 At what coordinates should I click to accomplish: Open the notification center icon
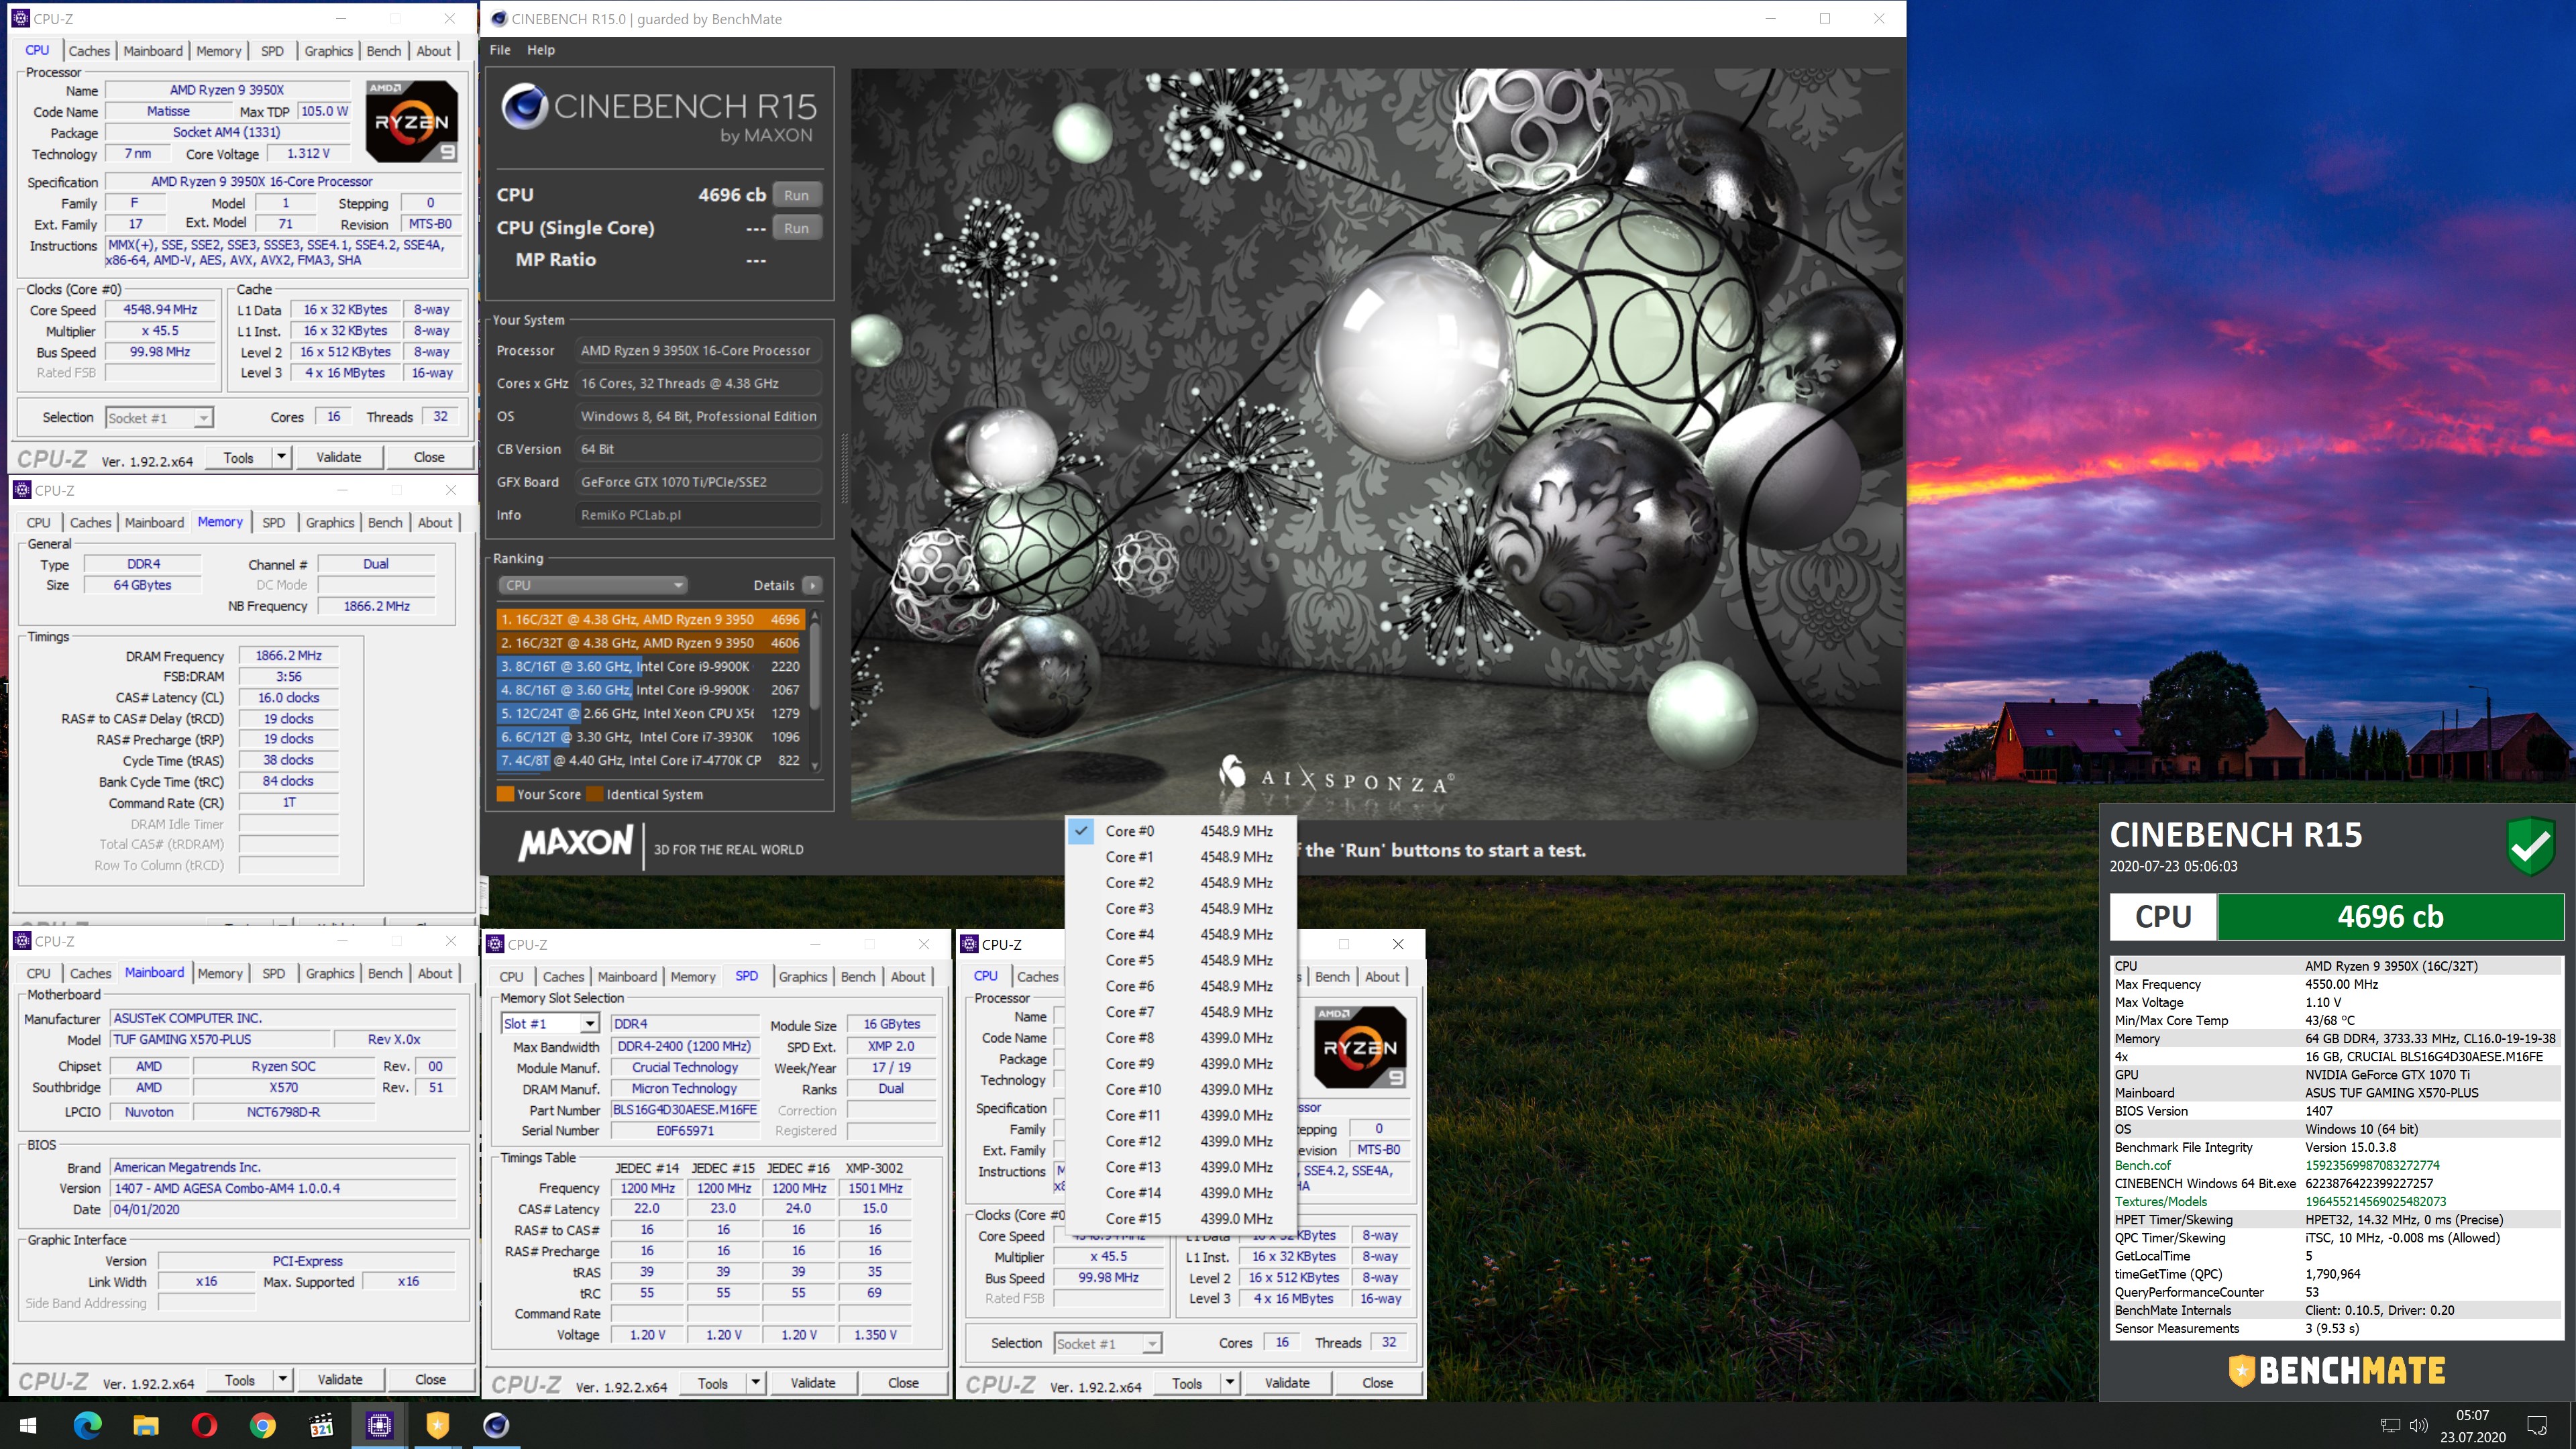[x=2537, y=1425]
